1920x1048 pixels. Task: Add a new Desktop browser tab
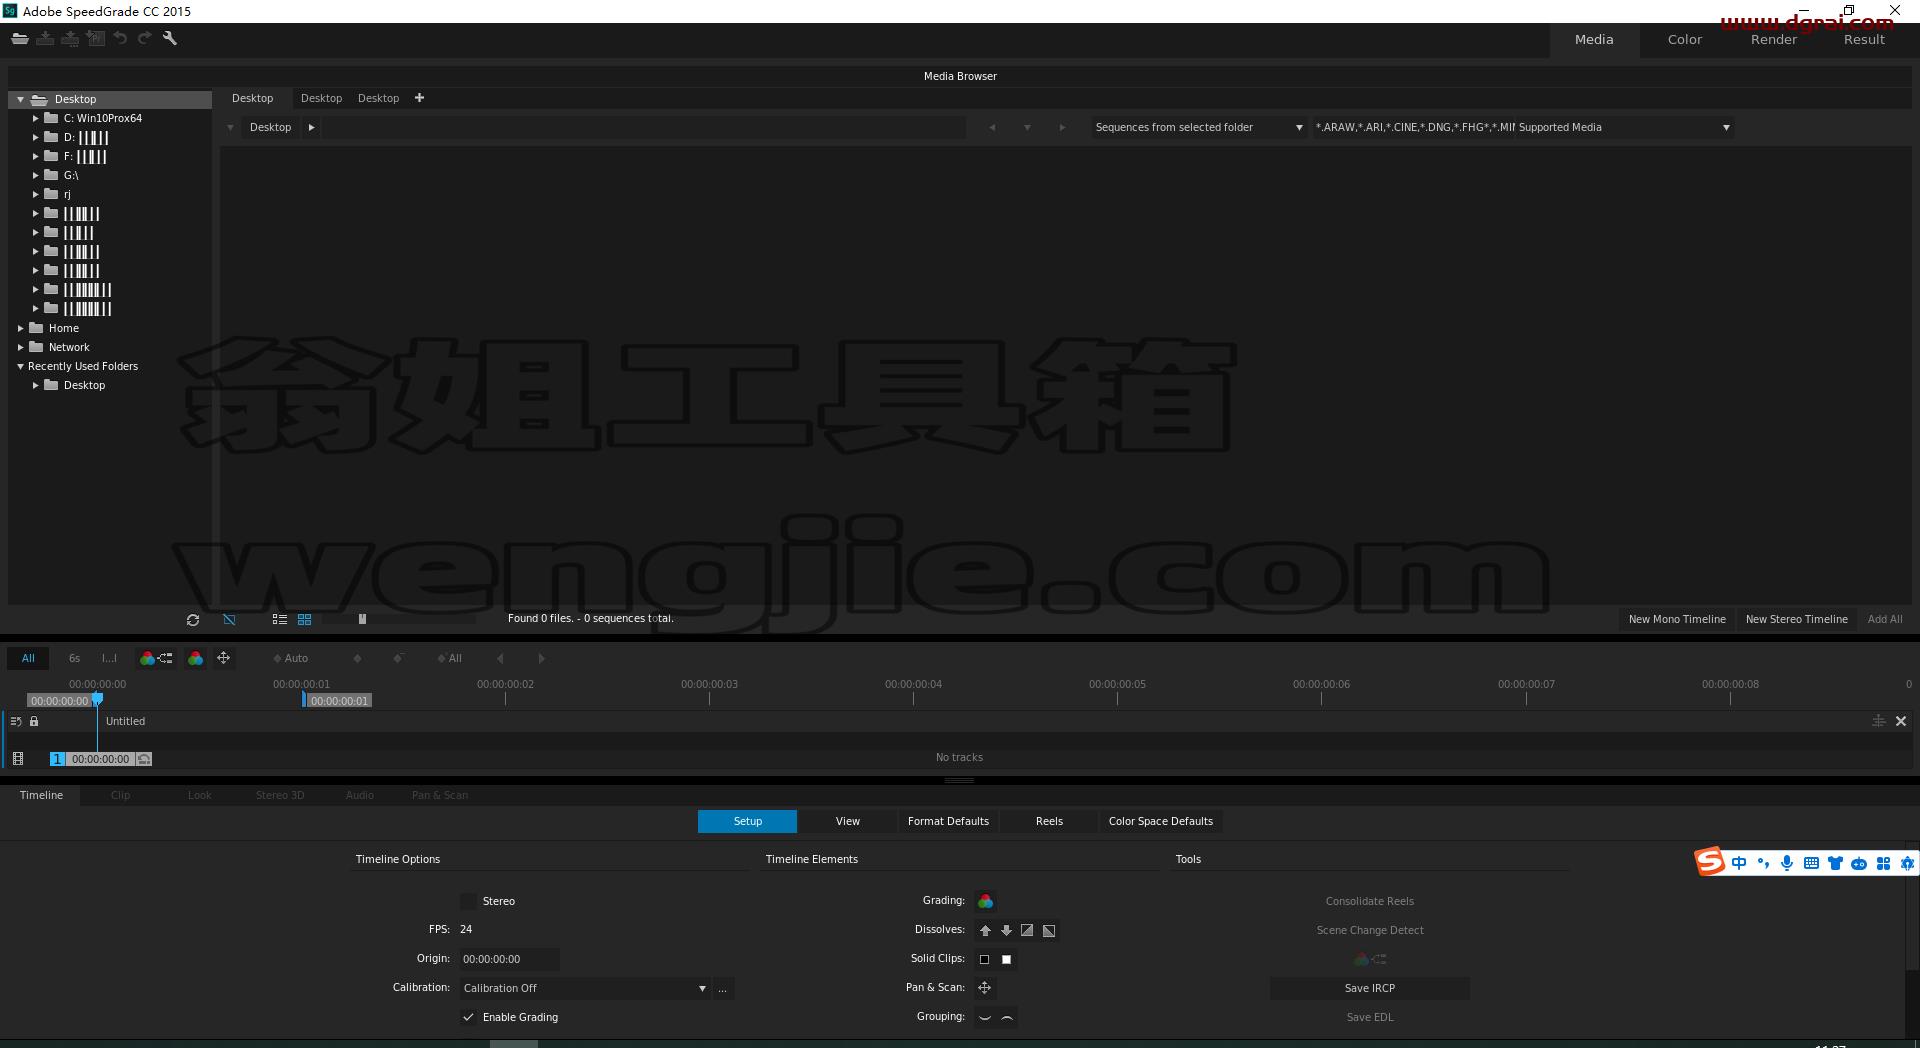pyautogui.click(x=420, y=98)
